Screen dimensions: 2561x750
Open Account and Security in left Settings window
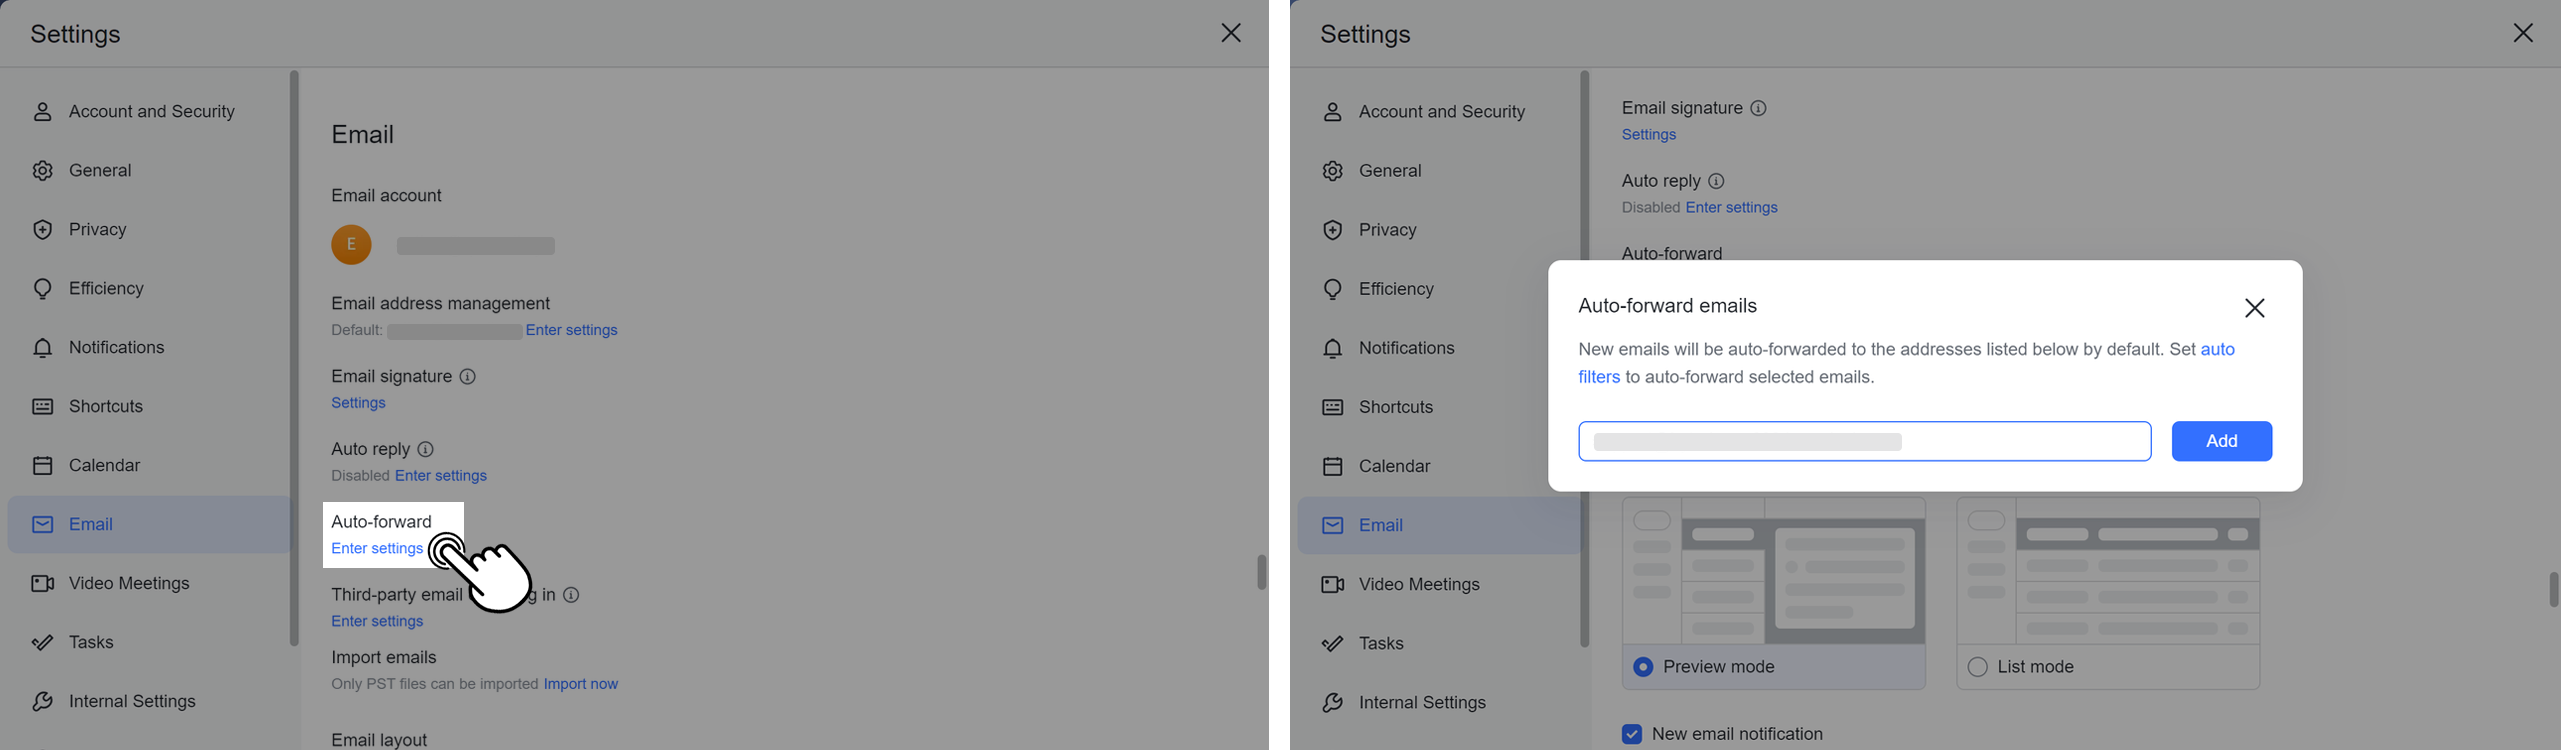coord(150,112)
